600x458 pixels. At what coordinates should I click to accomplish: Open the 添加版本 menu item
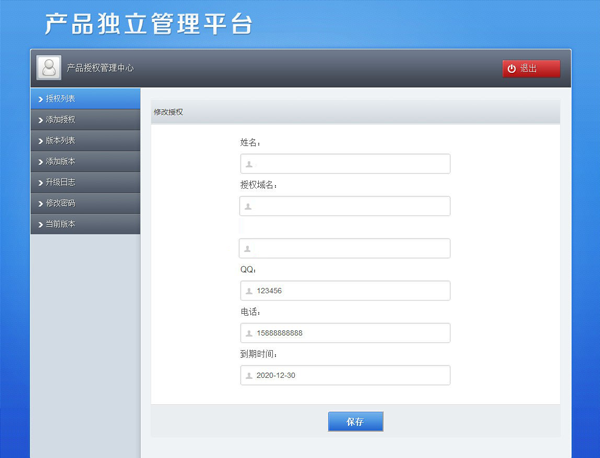[x=85, y=161]
